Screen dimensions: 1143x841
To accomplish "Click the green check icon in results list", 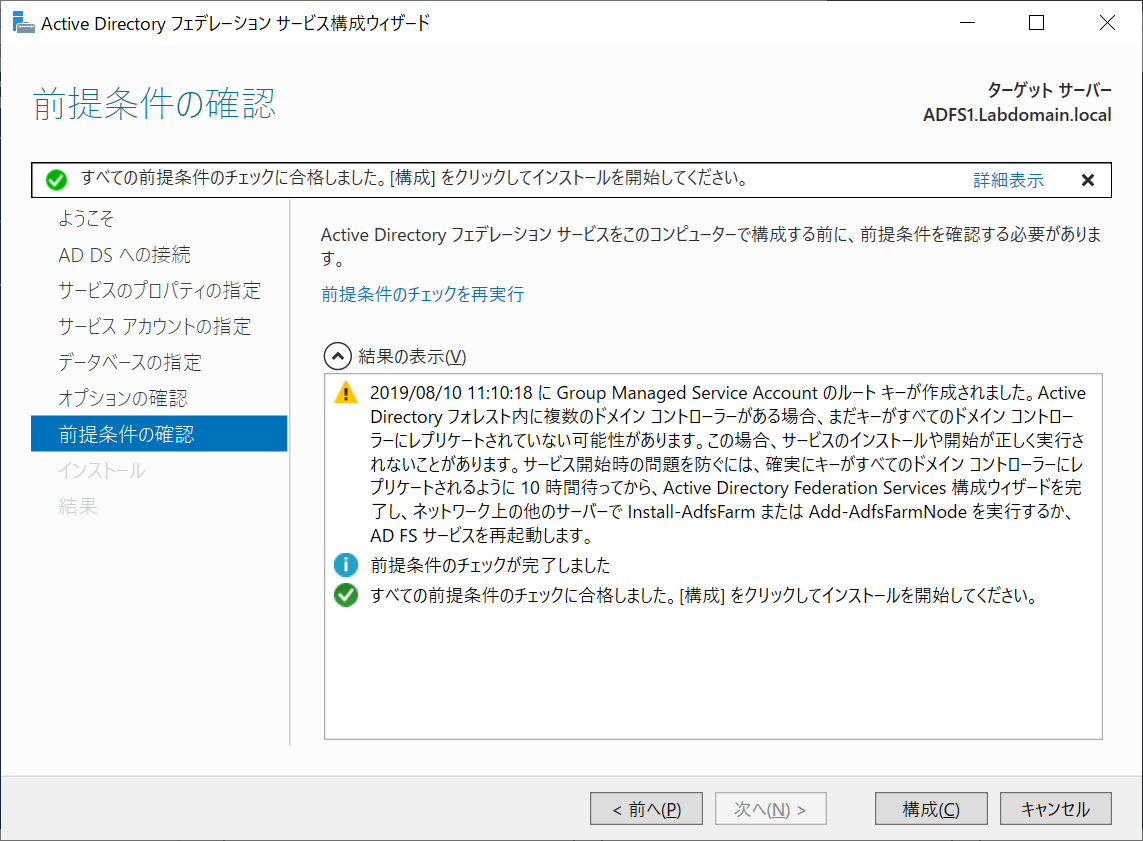I will pyautogui.click(x=346, y=595).
